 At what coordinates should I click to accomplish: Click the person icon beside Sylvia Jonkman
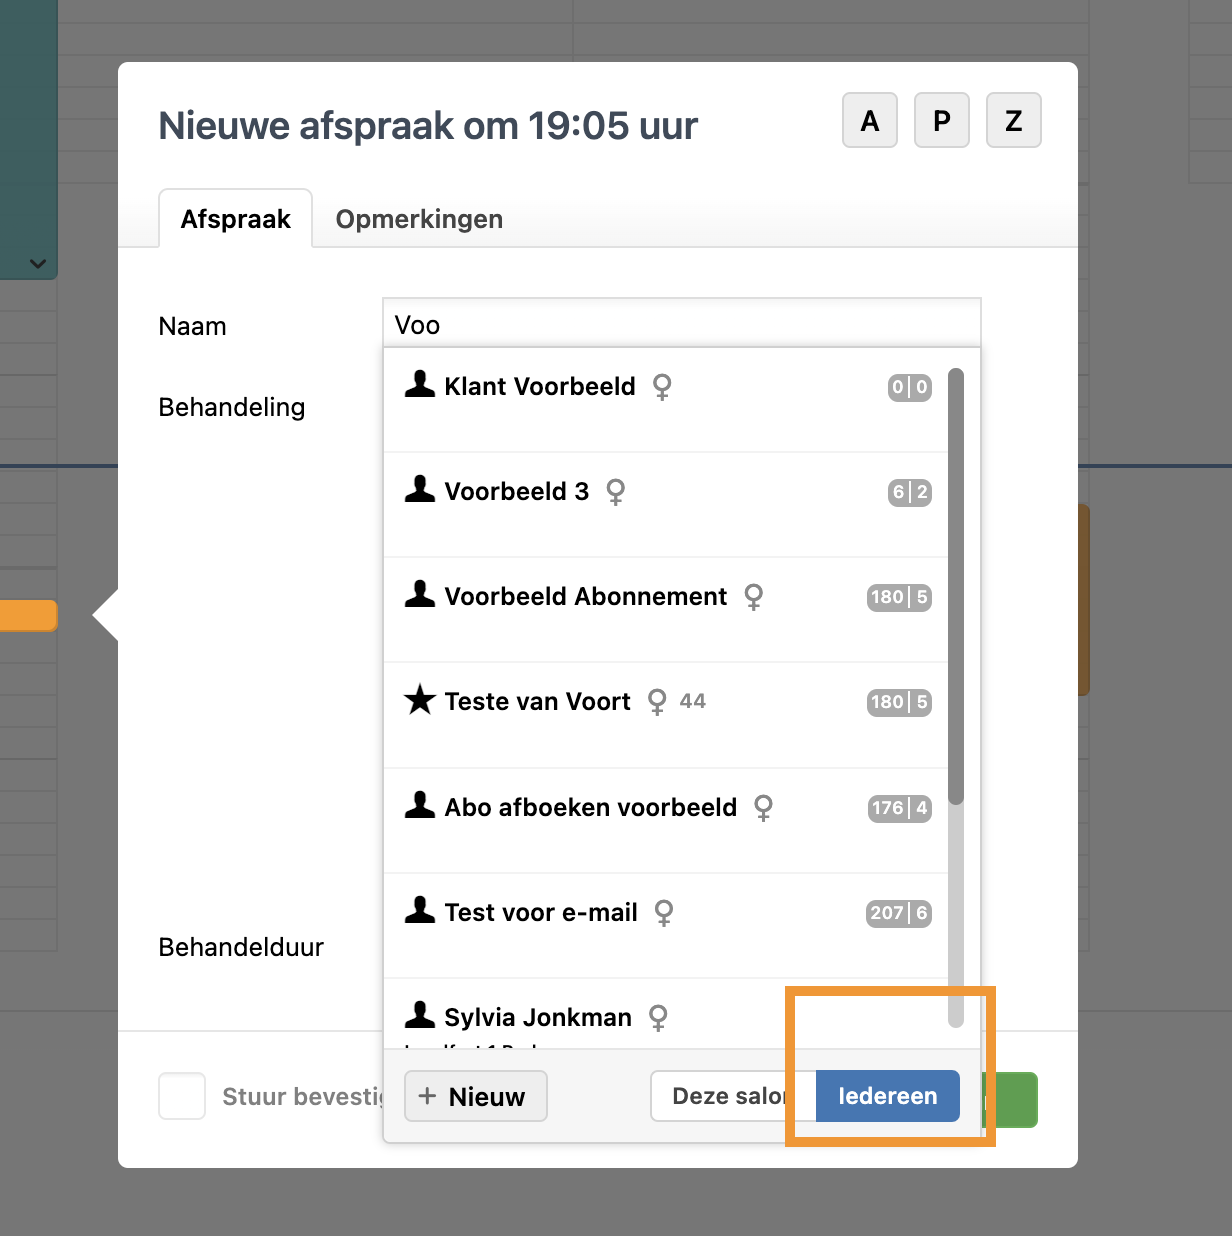pos(419,1015)
